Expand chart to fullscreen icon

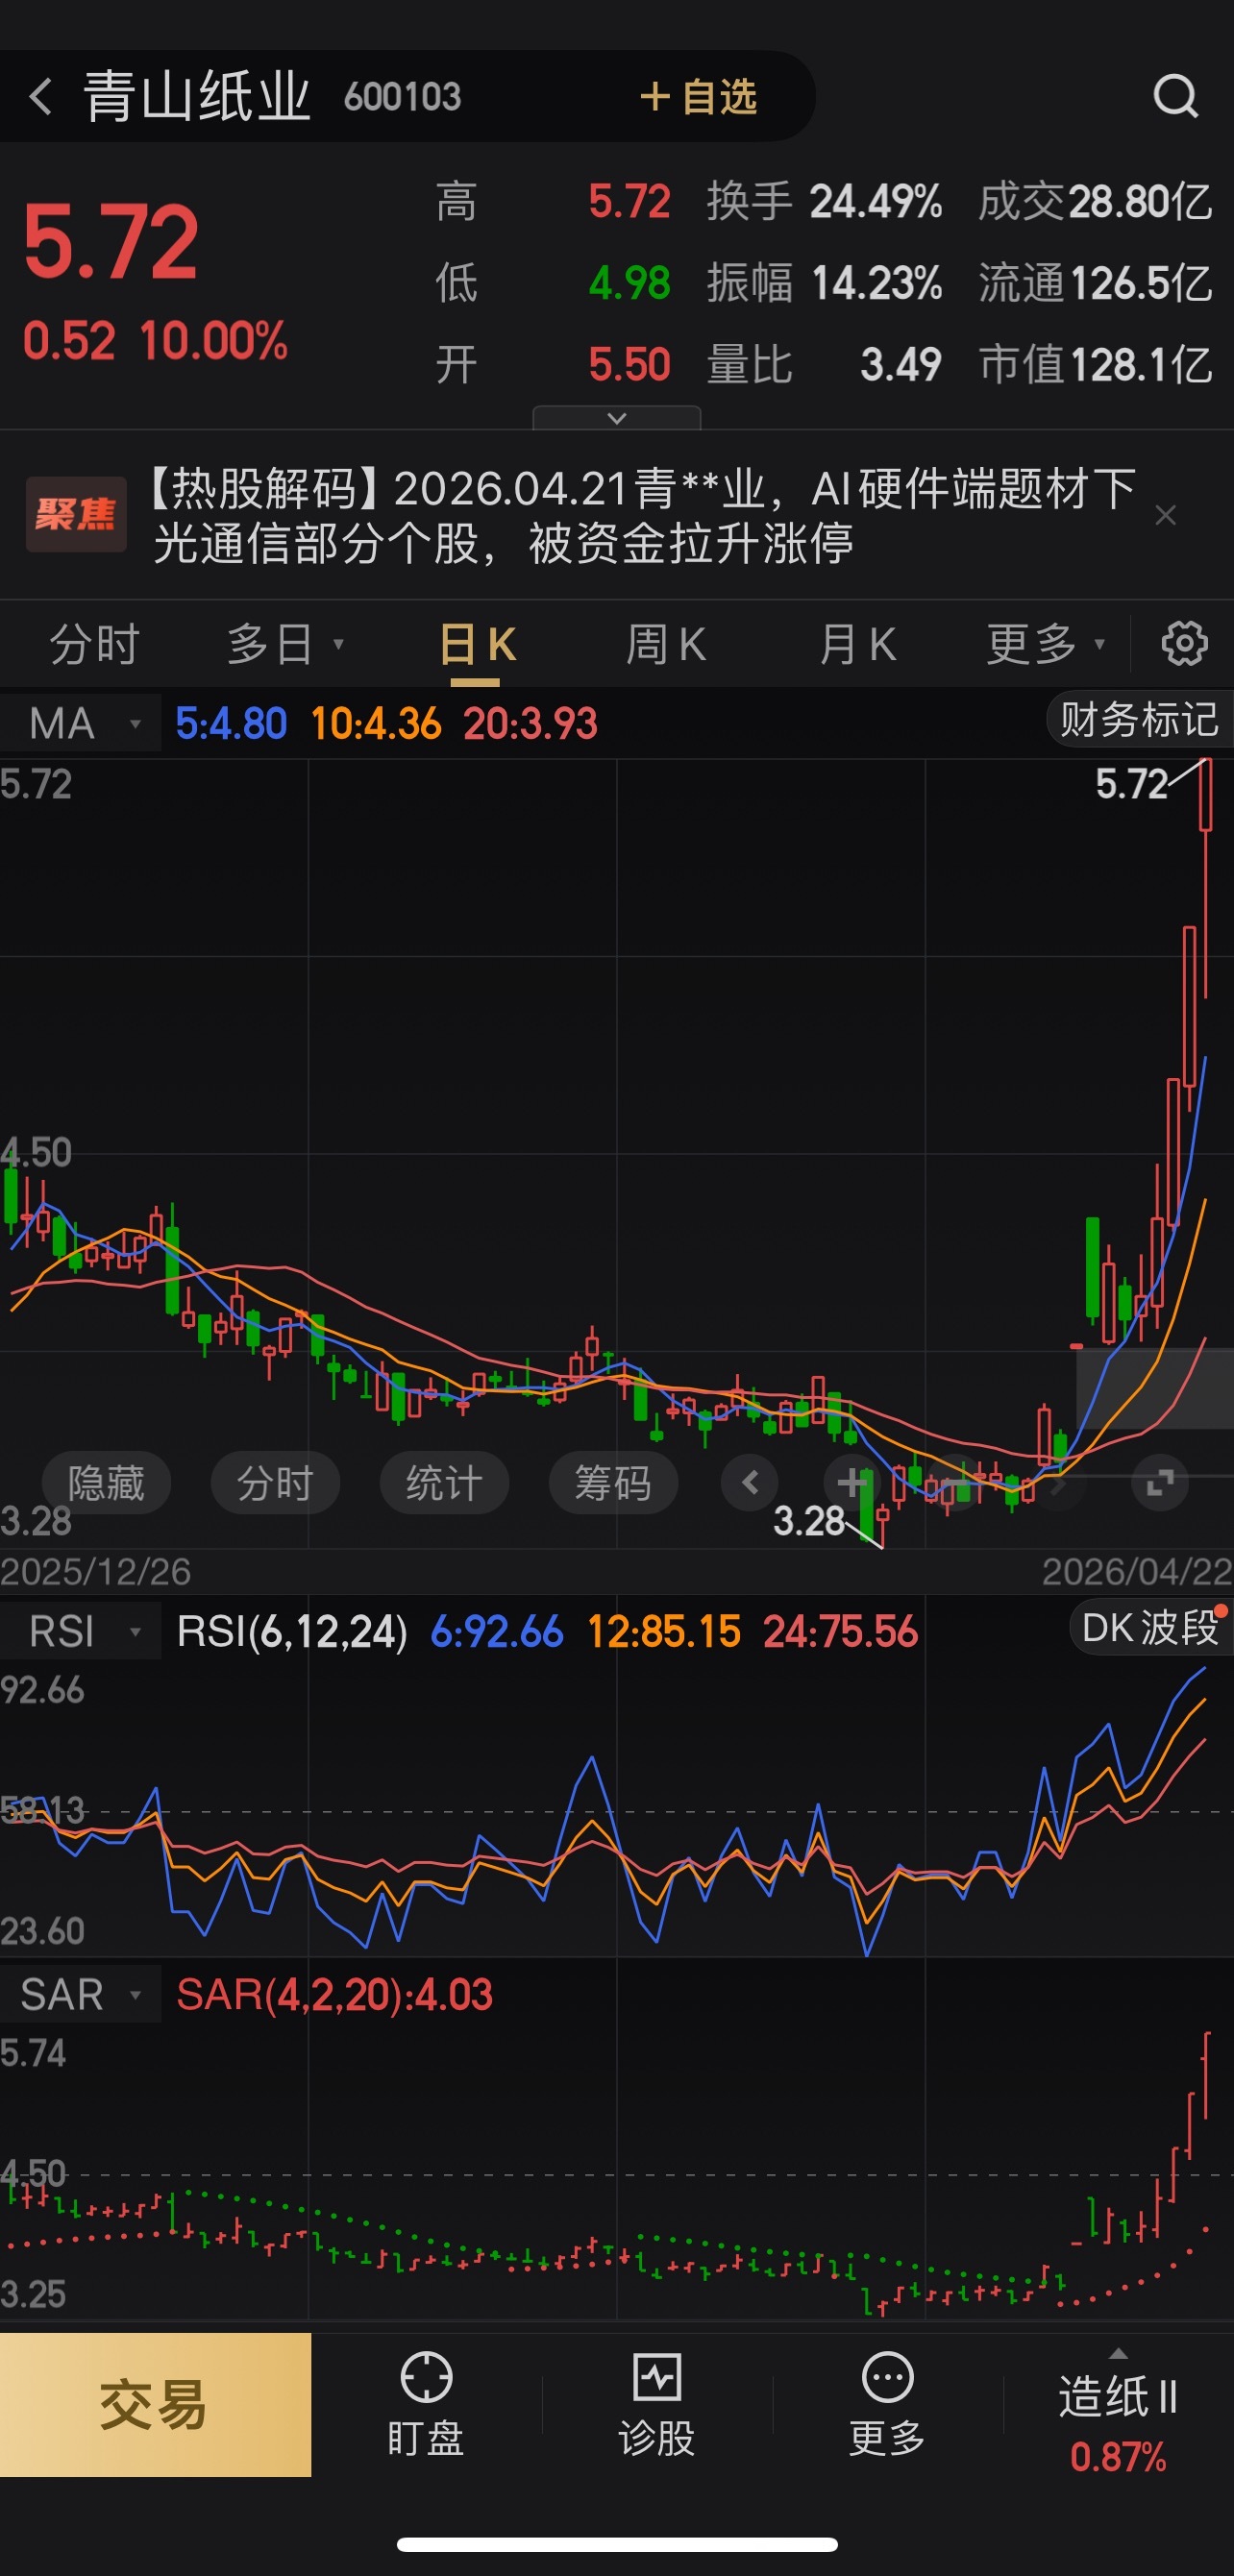(1160, 1482)
